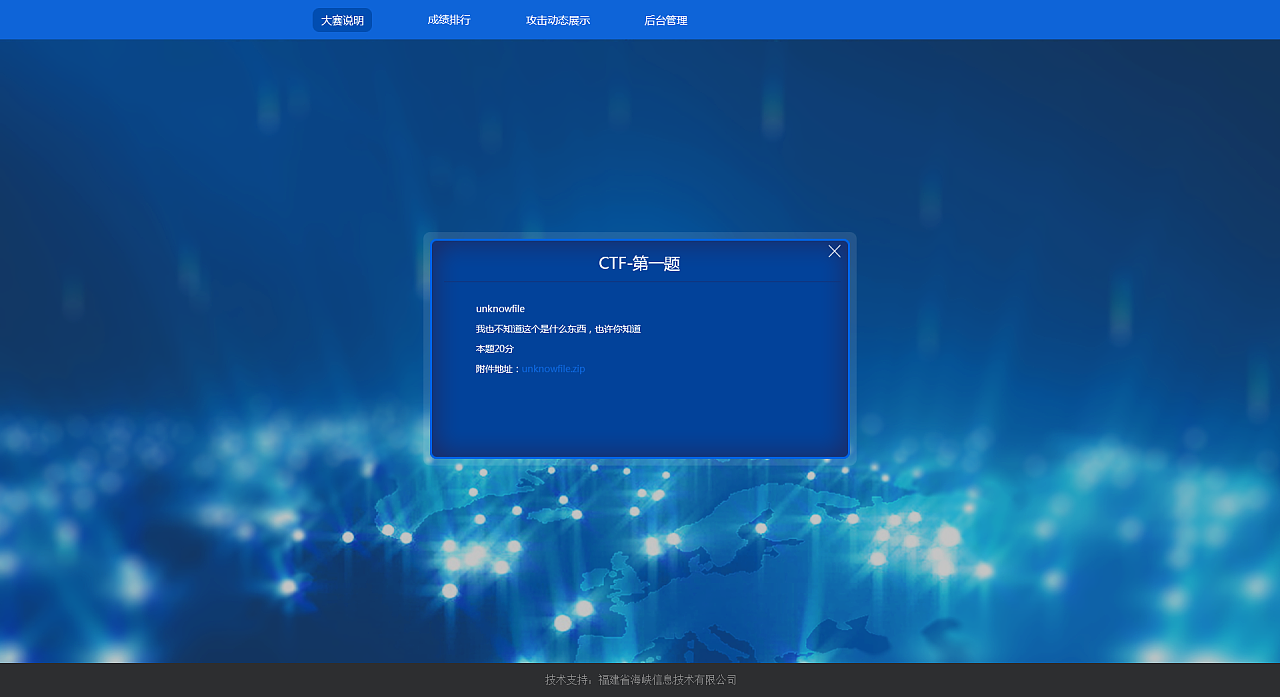The width and height of the screenshot is (1280, 697).
Task: Open the 攻击动态展示 page
Action: [558, 20]
